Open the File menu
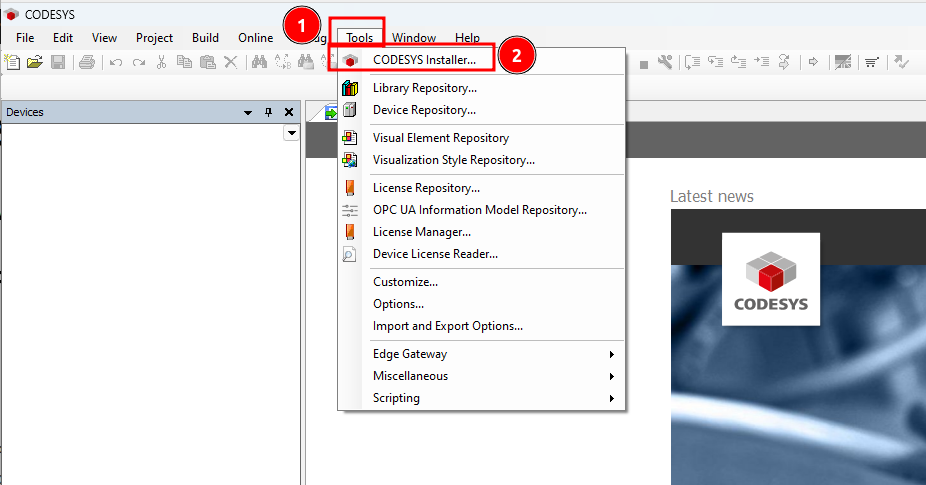This screenshot has width=926, height=485. (x=25, y=38)
